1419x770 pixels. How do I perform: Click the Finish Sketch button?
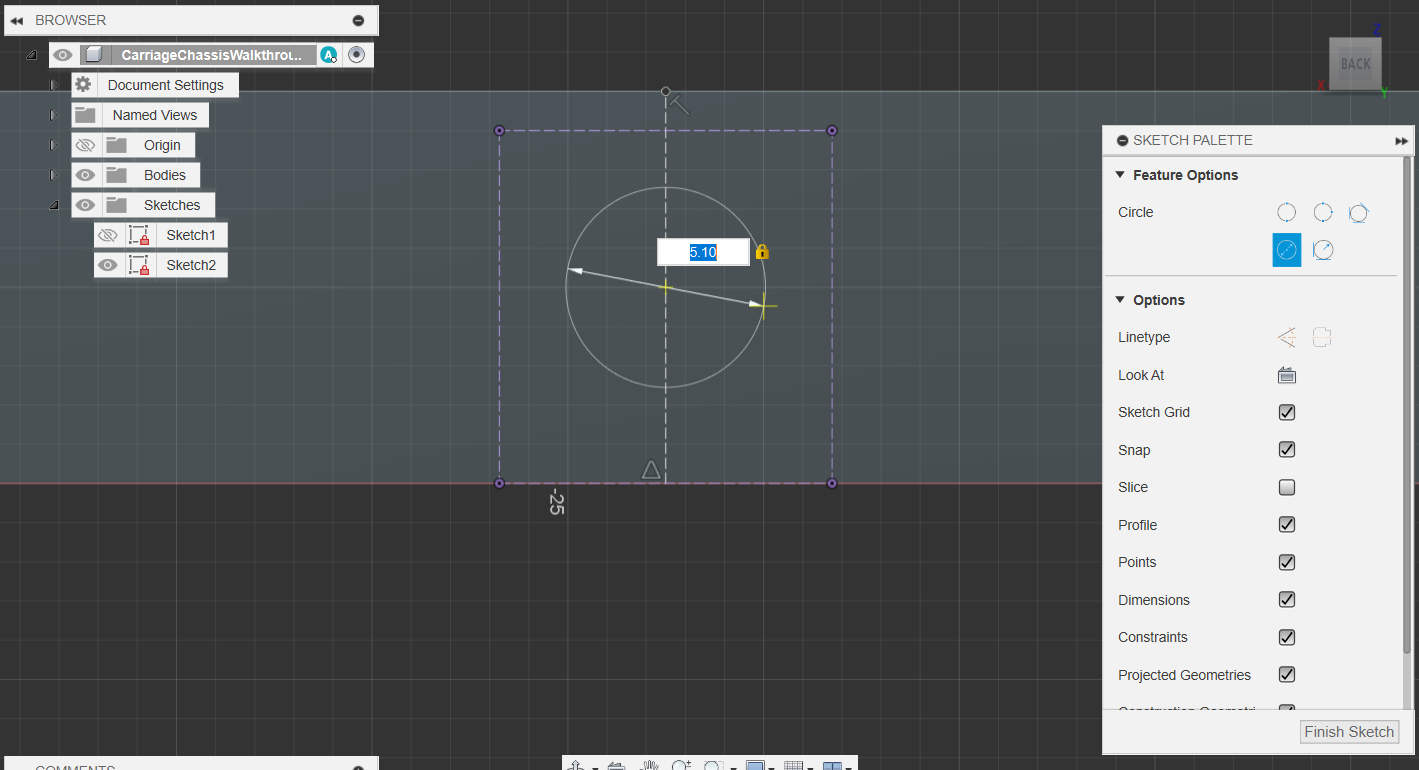tap(1349, 732)
